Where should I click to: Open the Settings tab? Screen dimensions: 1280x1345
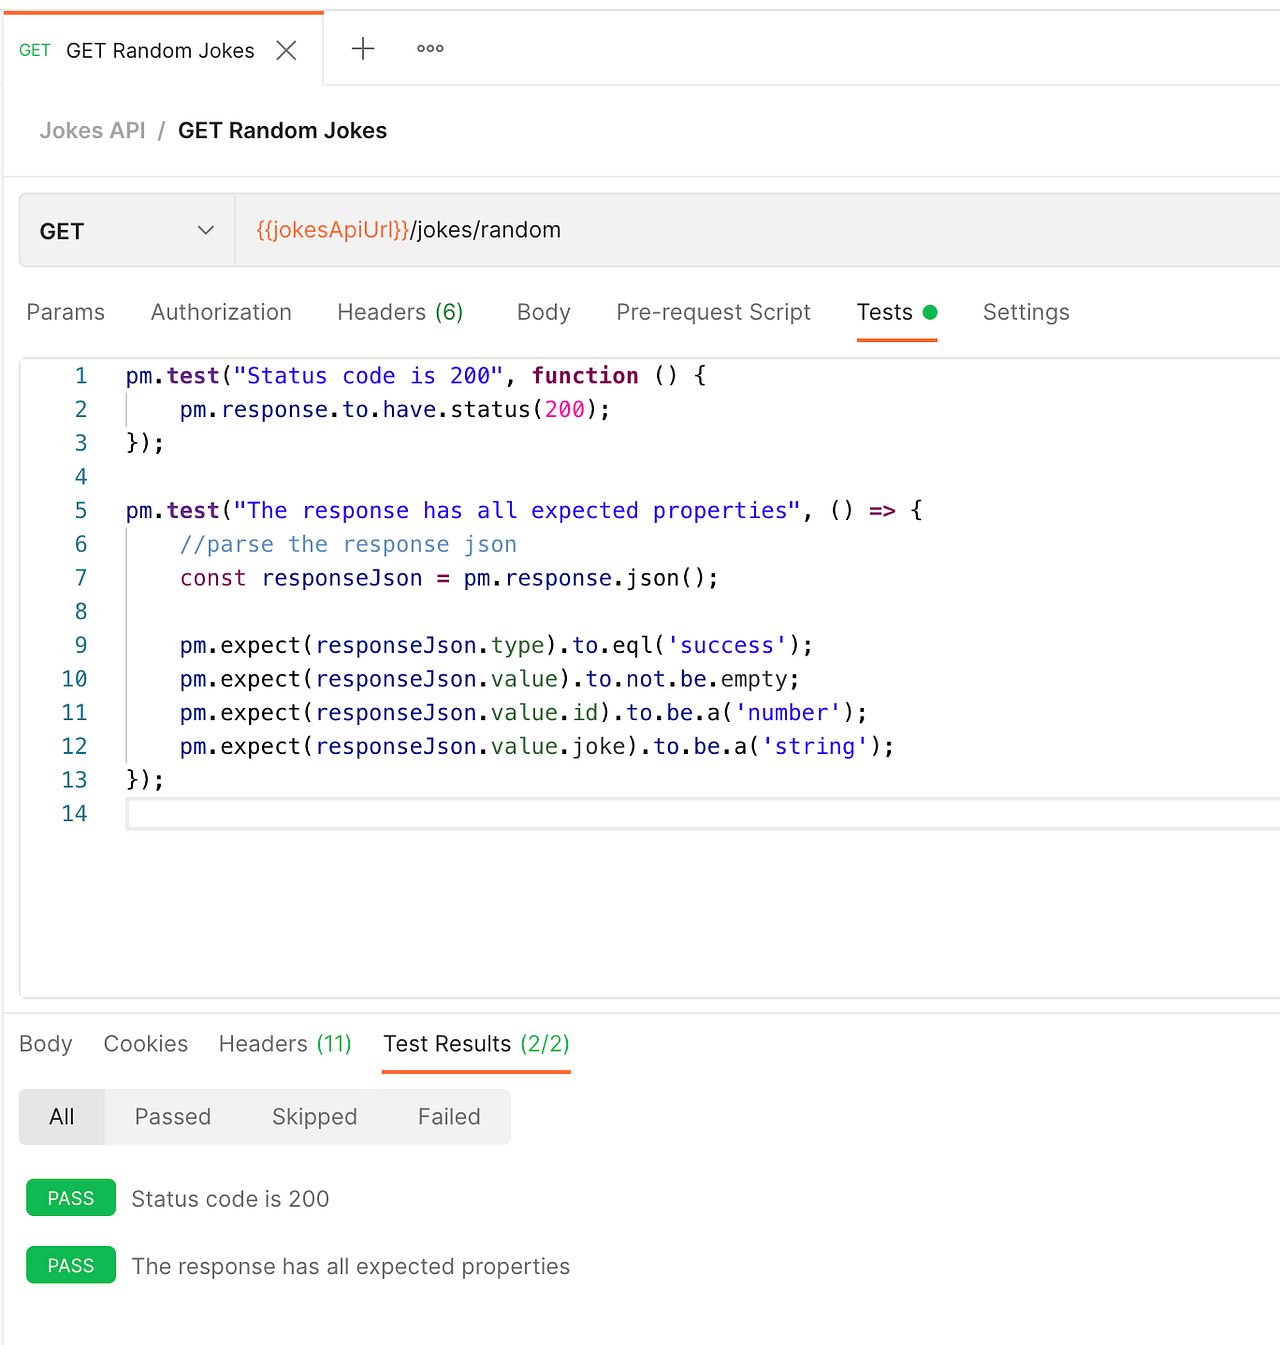pyautogui.click(x=1026, y=312)
